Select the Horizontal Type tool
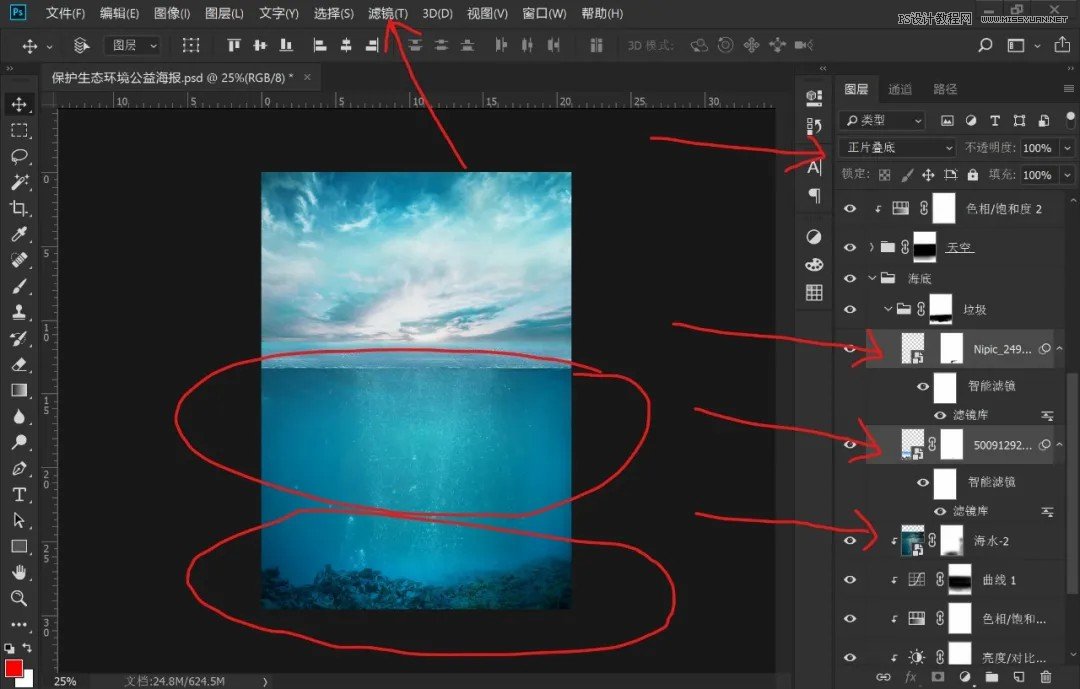The height and width of the screenshot is (689, 1080). (20, 495)
